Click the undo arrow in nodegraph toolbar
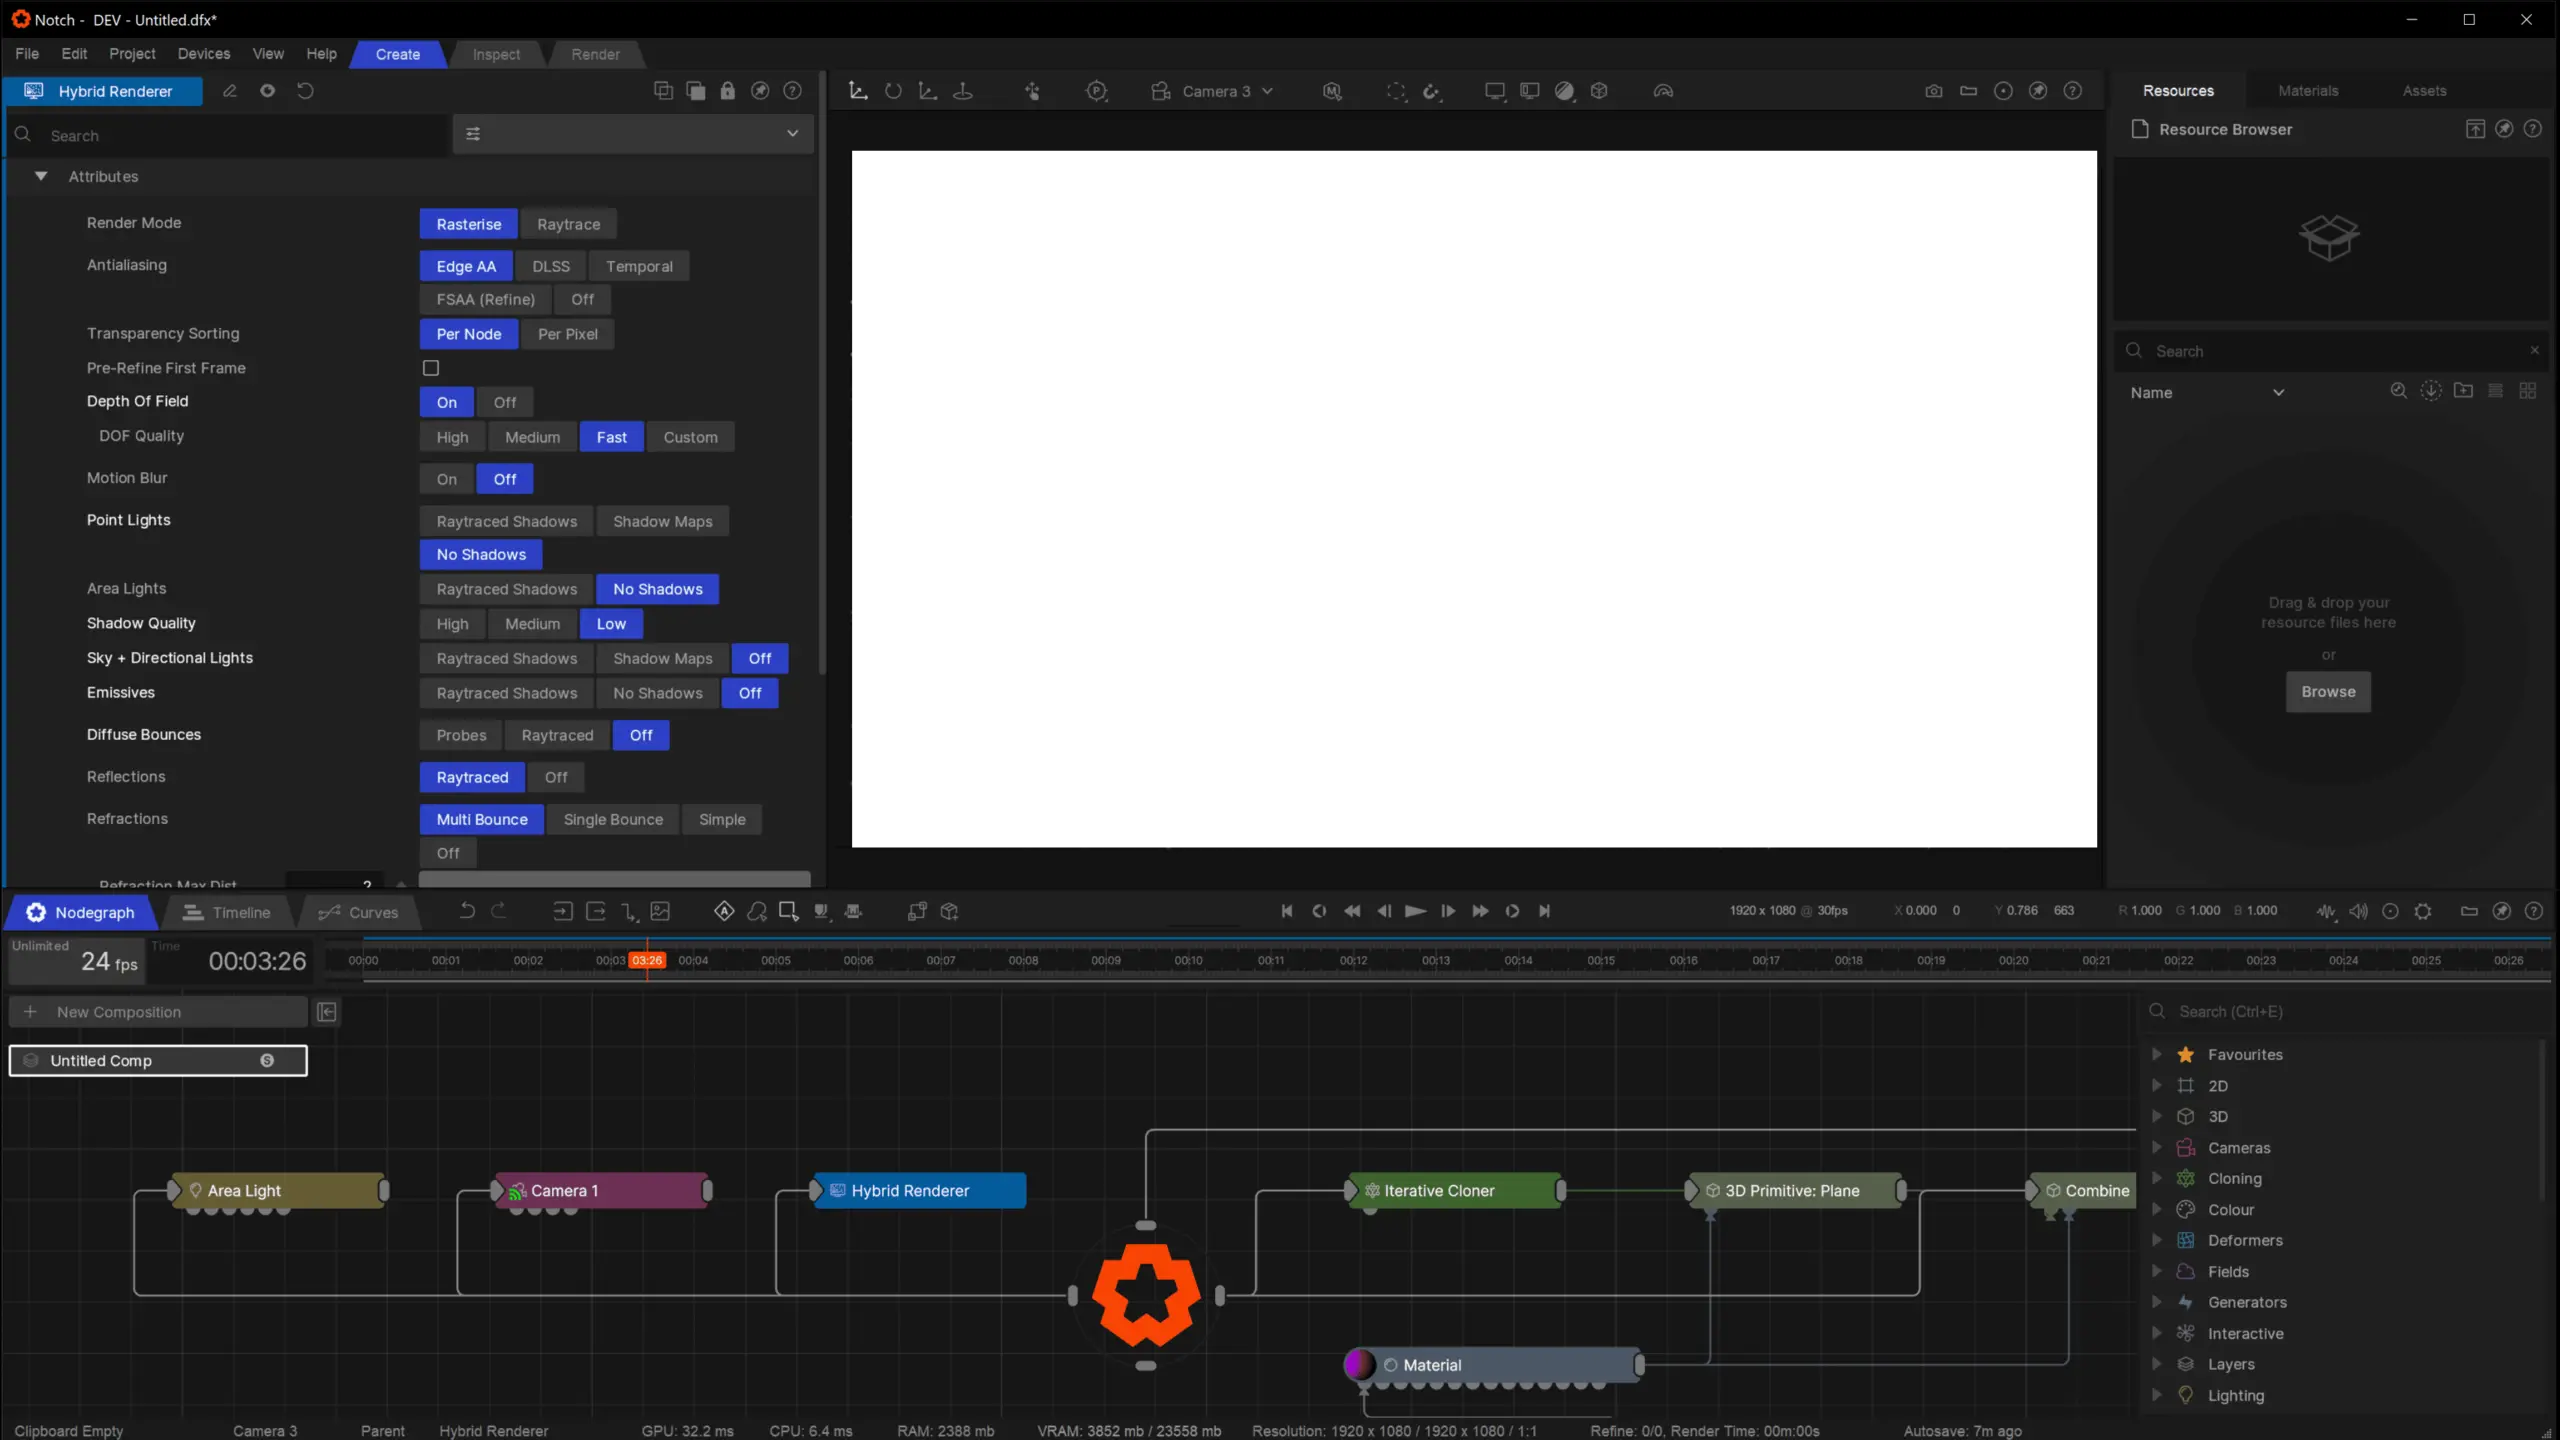 [467, 911]
